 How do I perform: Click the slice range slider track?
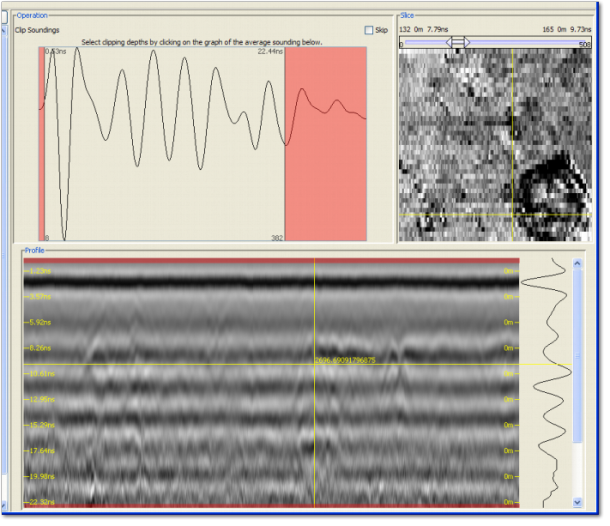coord(495,42)
